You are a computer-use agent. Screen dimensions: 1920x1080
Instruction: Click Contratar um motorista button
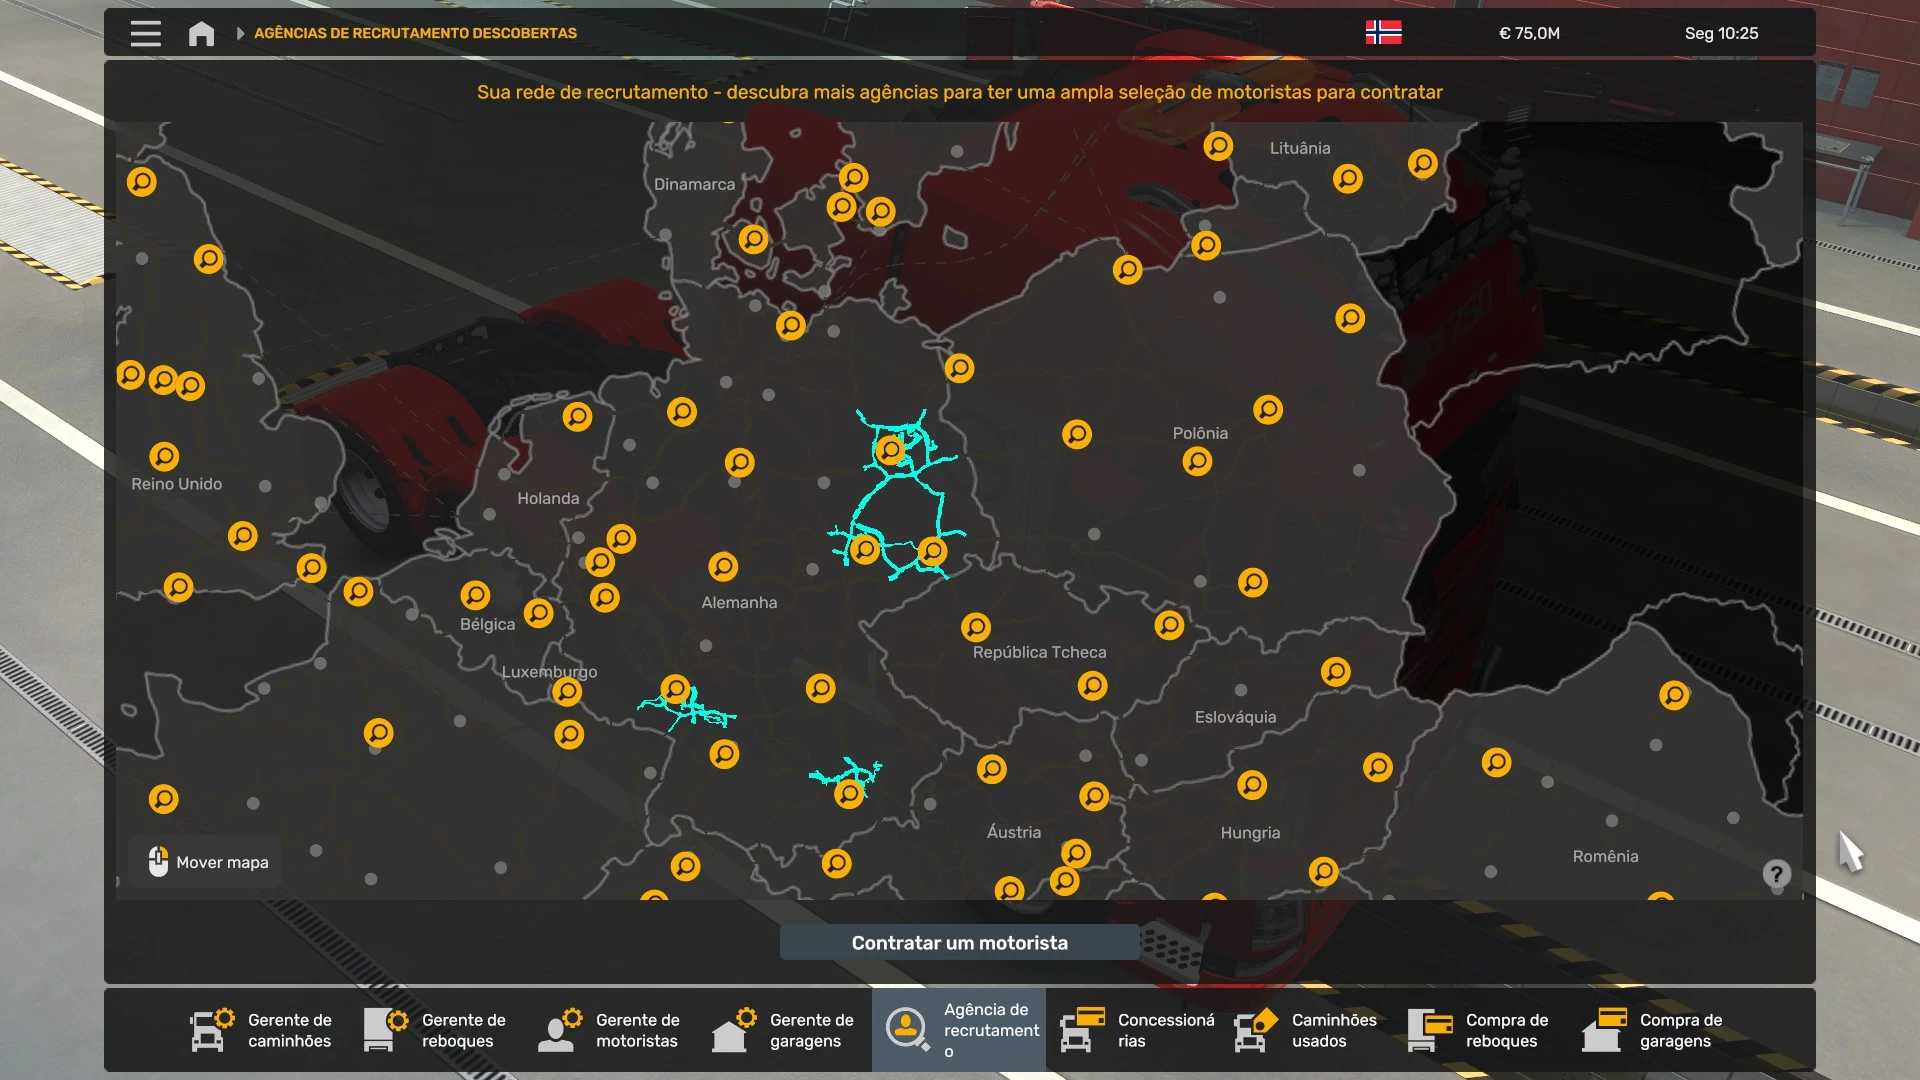pyautogui.click(x=959, y=943)
